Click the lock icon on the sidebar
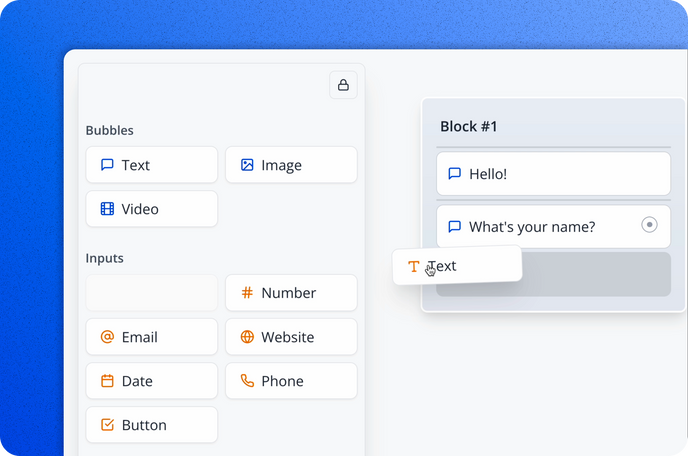This screenshot has width=688, height=456. (343, 85)
